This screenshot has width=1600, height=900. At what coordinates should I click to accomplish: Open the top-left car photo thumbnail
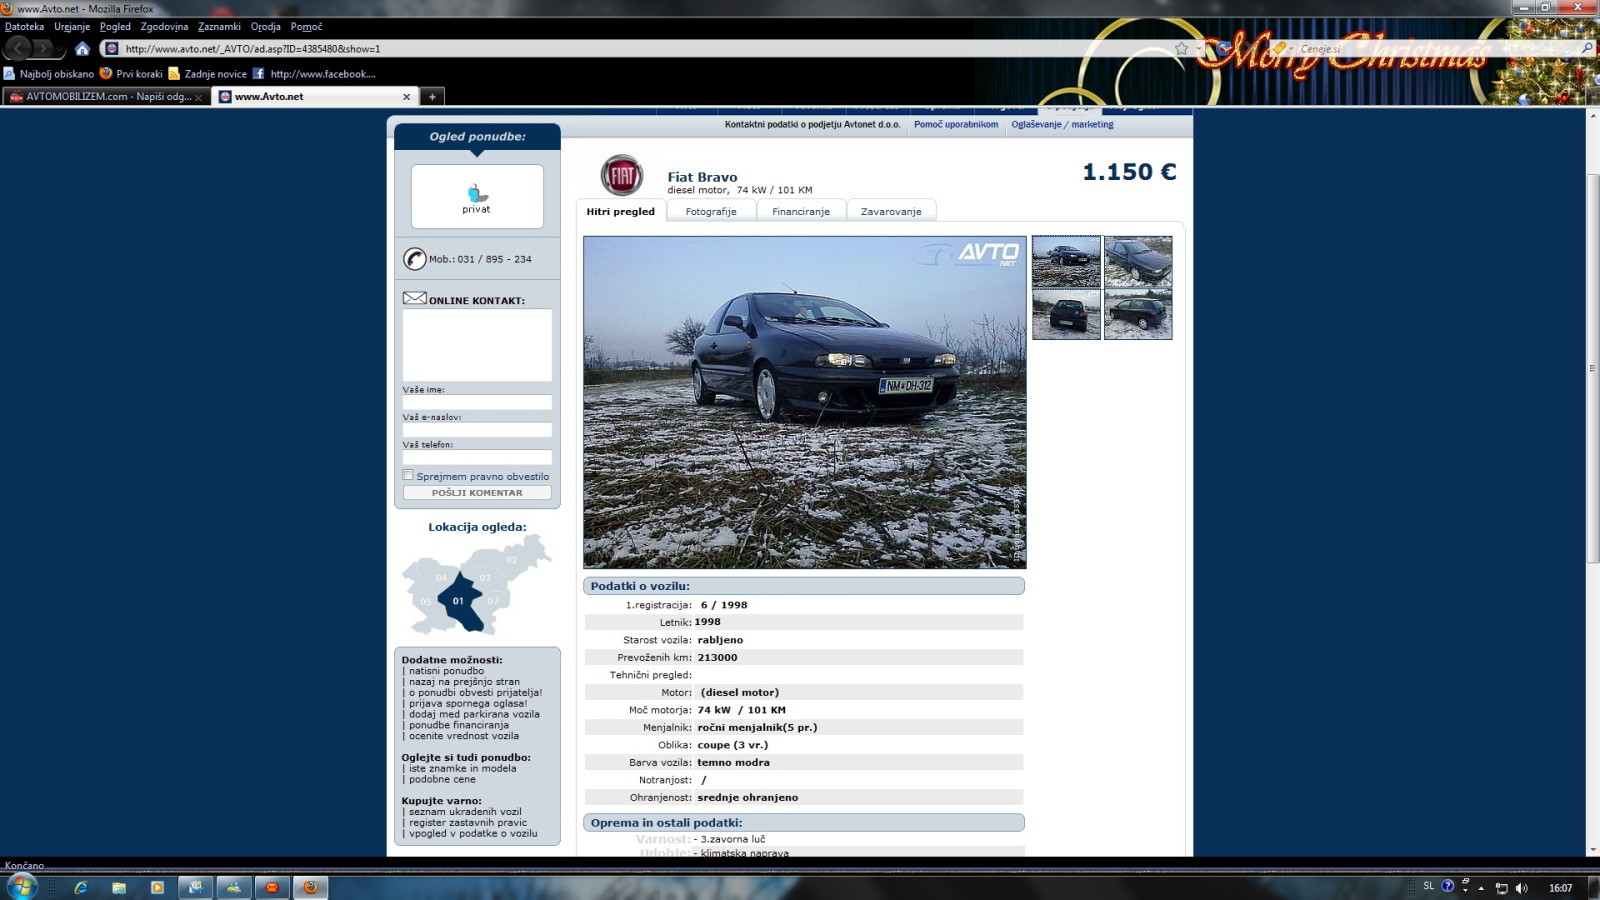pos(1066,262)
